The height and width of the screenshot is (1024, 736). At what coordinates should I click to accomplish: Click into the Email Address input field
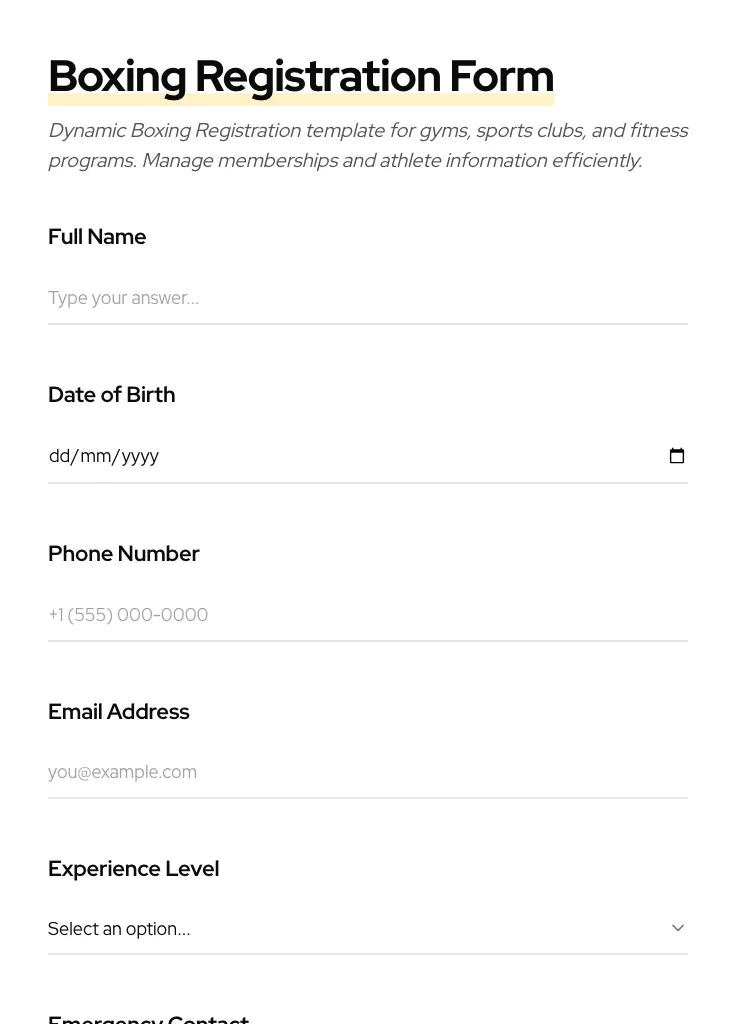367,772
